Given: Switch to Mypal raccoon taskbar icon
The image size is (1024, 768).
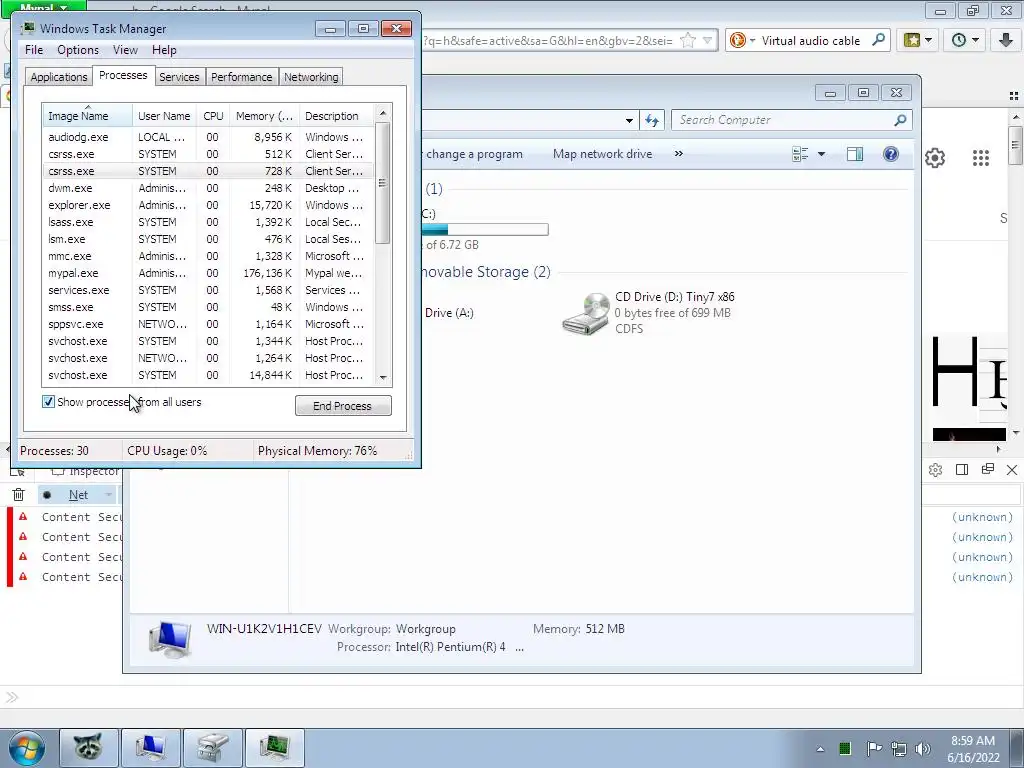Looking at the screenshot, I should [89, 748].
